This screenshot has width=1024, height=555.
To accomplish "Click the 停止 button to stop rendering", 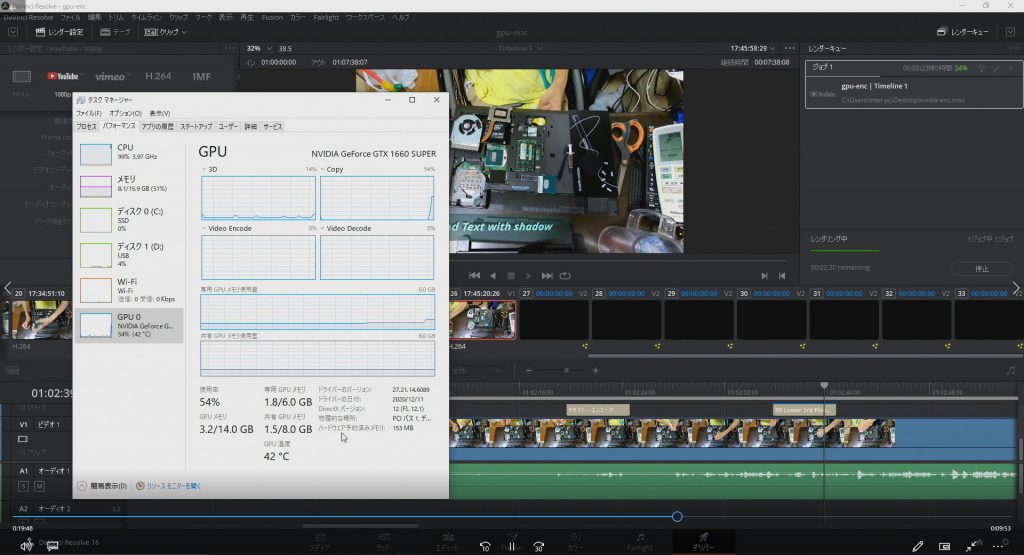I will [981, 269].
